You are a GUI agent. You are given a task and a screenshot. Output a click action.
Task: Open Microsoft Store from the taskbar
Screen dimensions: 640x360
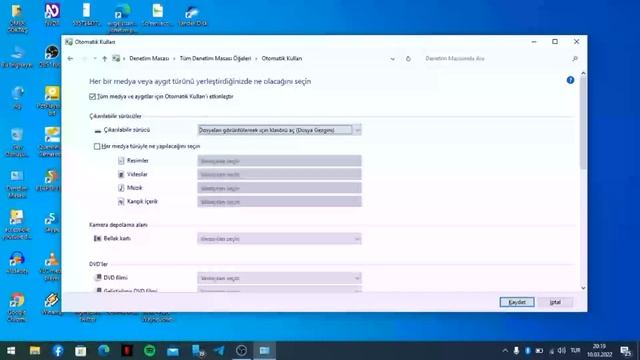[81, 351]
